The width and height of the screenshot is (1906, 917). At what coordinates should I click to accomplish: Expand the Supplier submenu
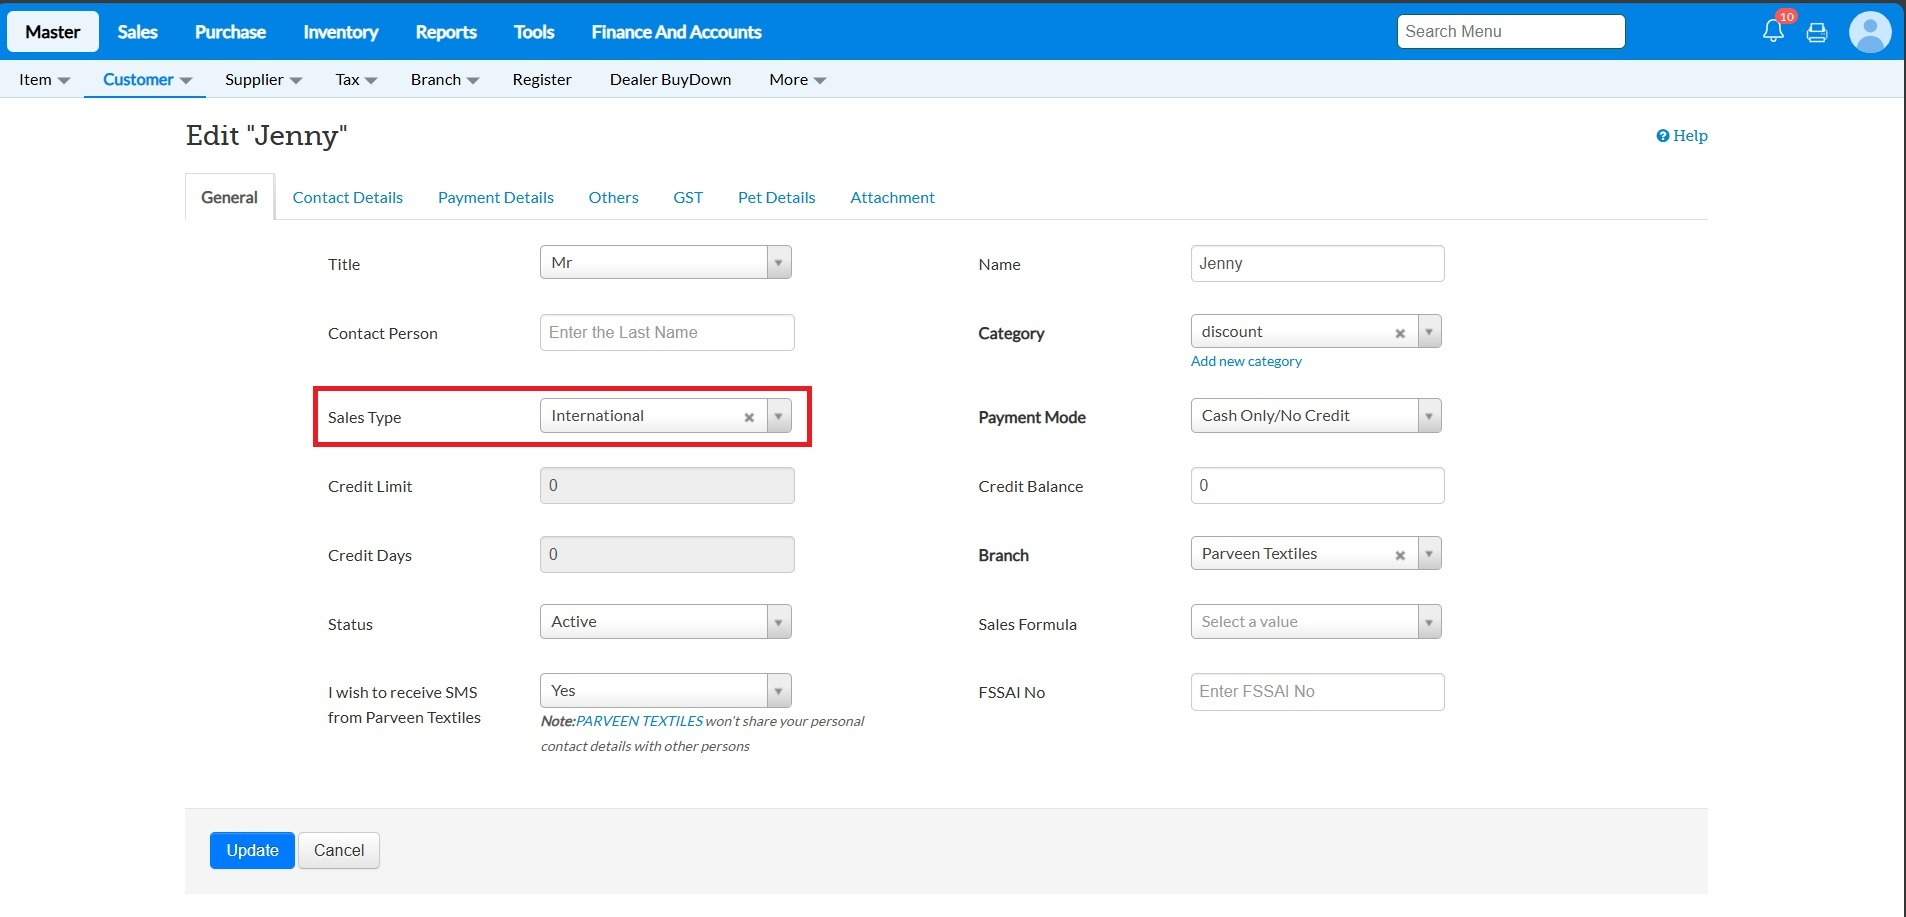pyautogui.click(x=263, y=80)
